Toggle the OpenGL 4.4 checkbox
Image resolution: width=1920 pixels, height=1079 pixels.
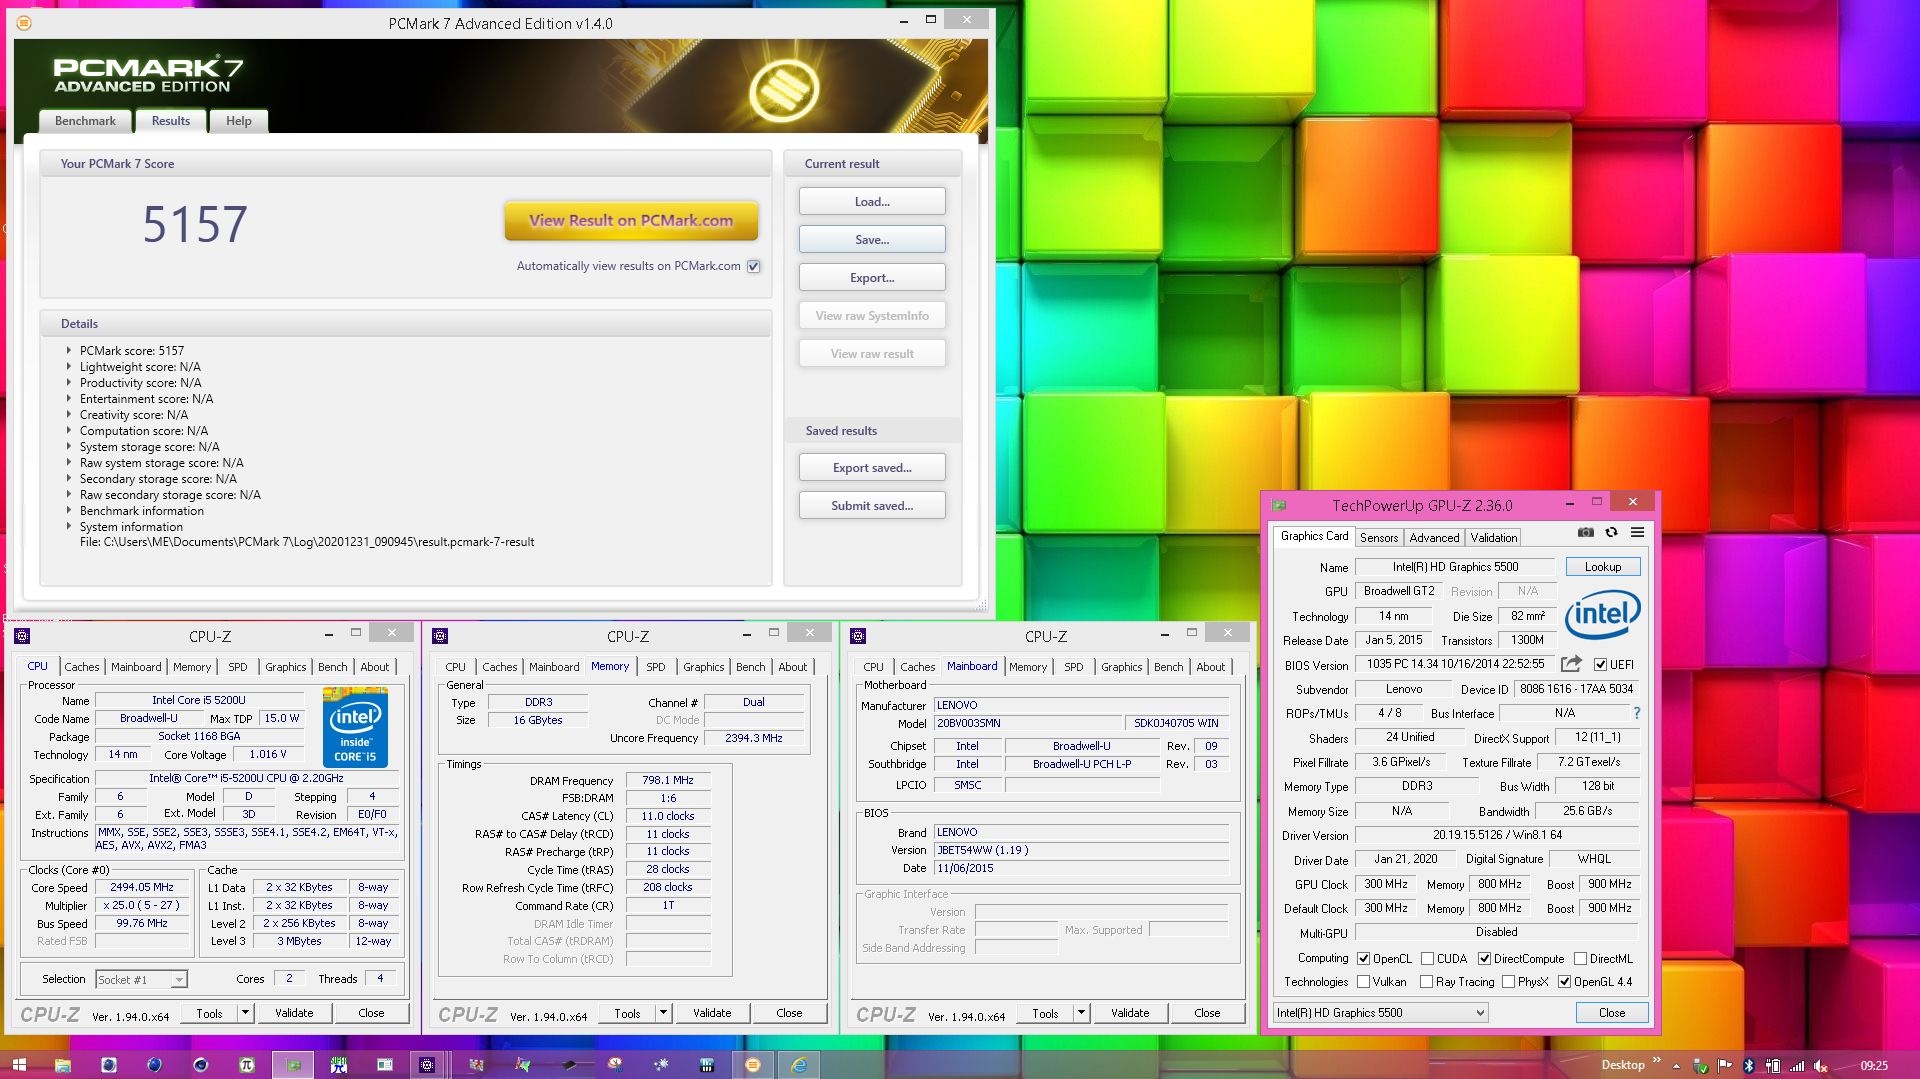tap(1564, 982)
